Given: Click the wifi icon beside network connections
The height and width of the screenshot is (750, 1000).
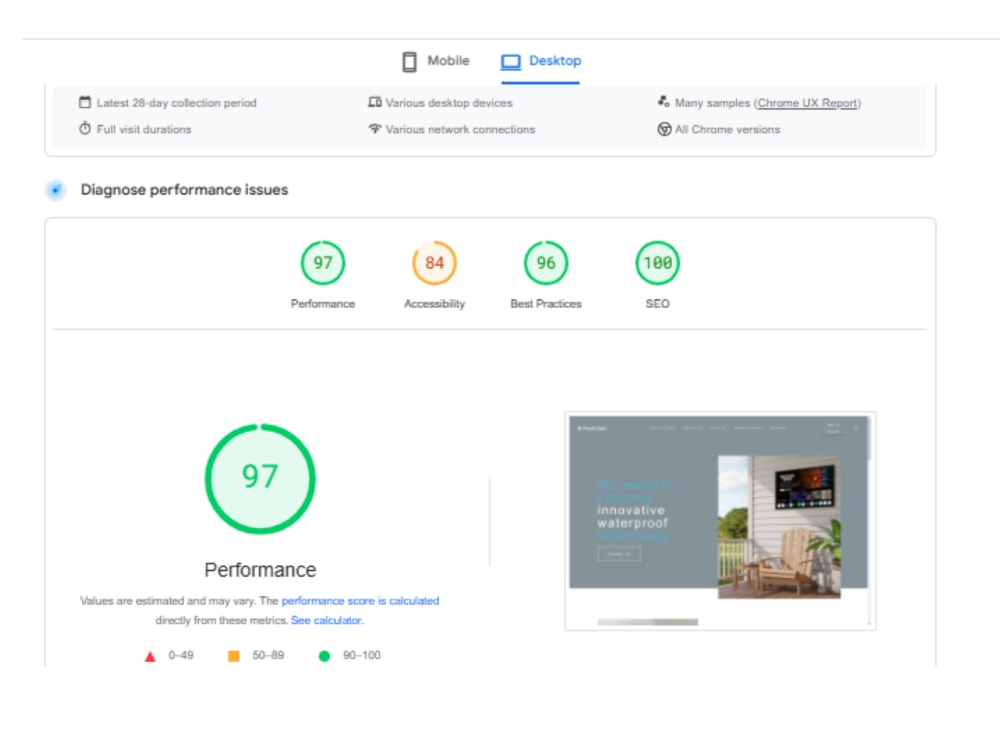Looking at the screenshot, I should 375,129.
